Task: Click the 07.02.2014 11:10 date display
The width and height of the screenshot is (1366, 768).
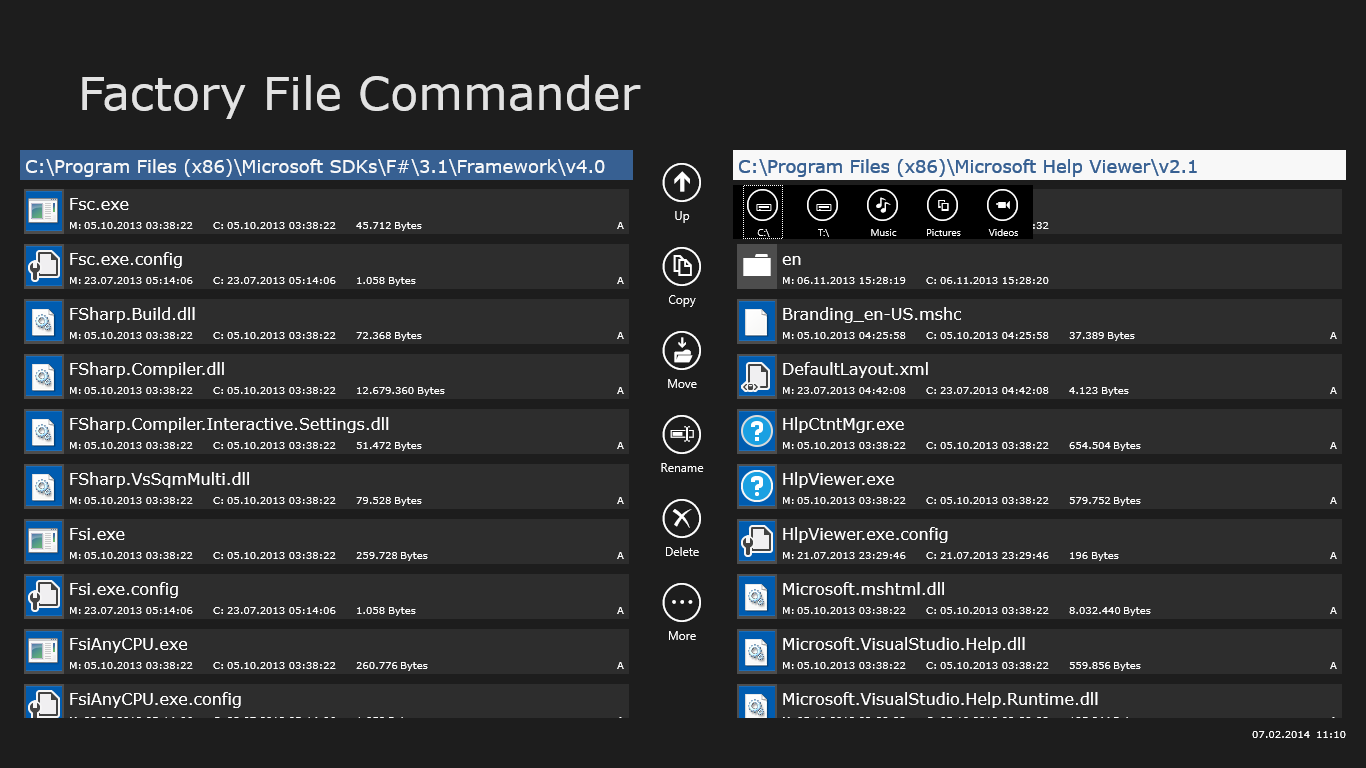Action: point(1299,734)
